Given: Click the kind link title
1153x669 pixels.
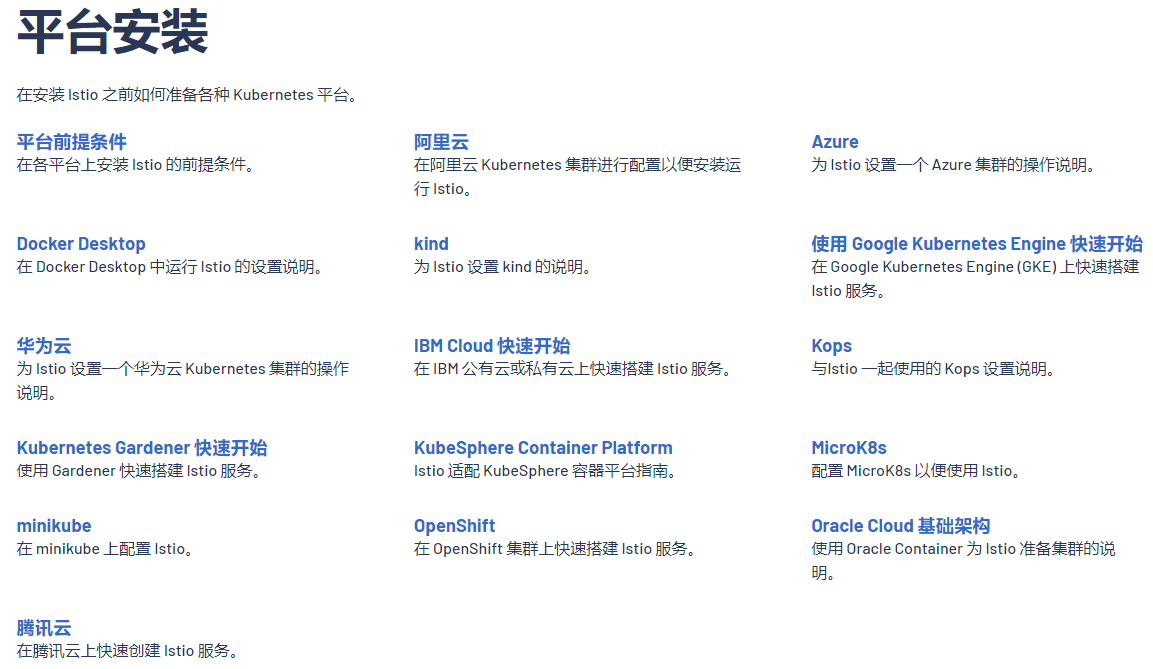Looking at the screenshot, I should (x=431, y=244).
